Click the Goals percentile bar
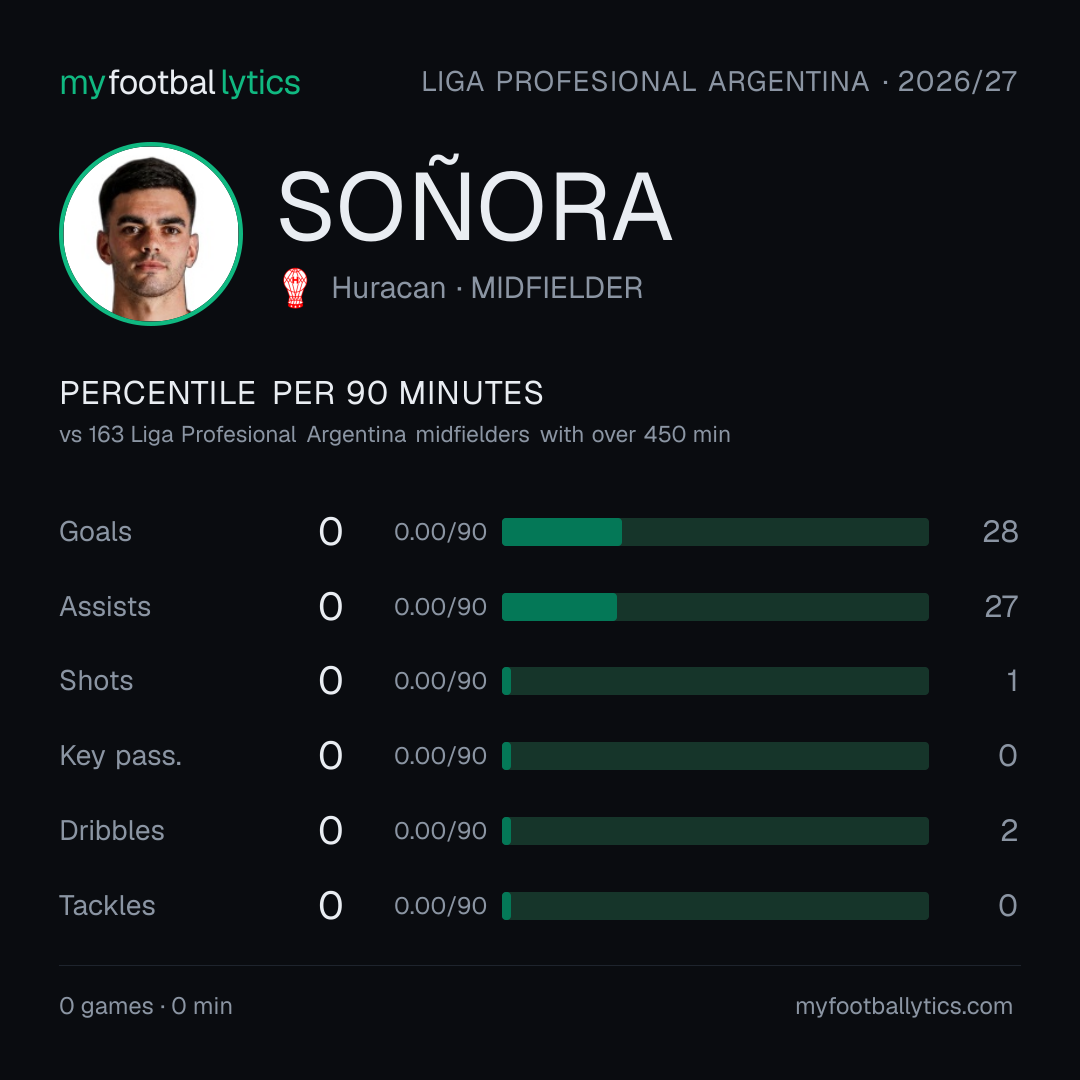 point(715,532)
